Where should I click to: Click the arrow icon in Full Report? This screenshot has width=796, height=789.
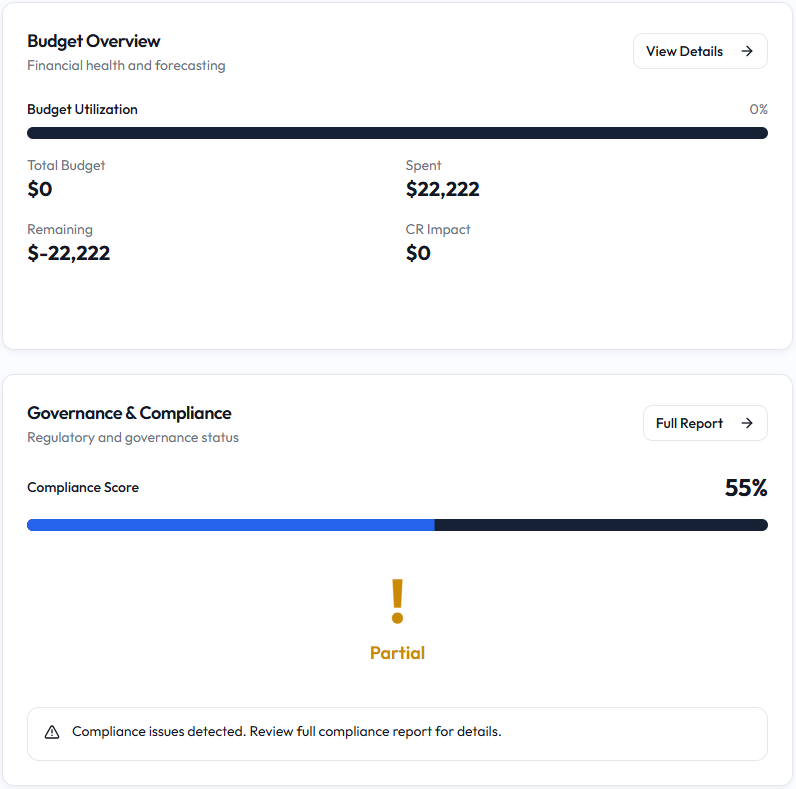click(x=747, y=423)
